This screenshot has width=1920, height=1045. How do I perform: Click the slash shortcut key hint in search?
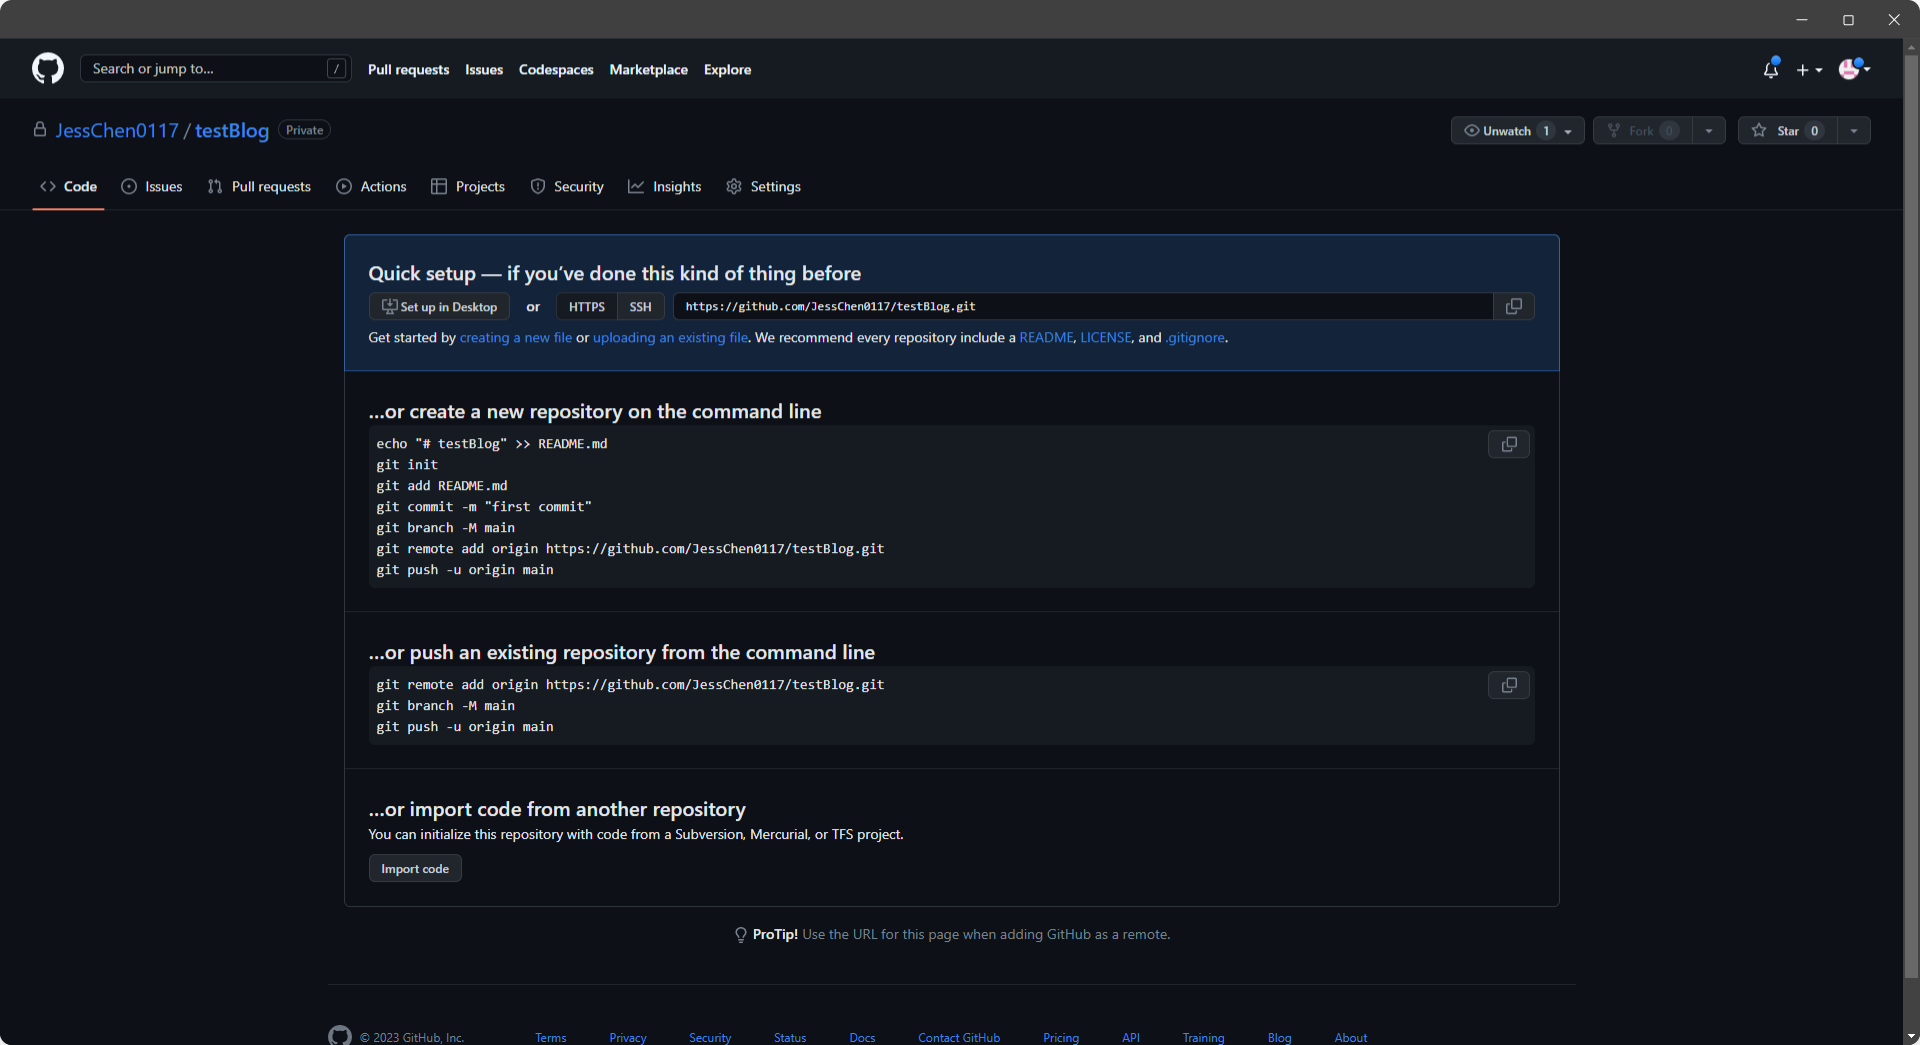336,69
